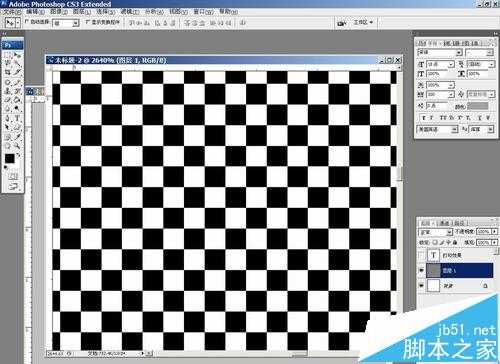
Task: Select the Move tool in the toolbox
Action: [x=17, y=55]
